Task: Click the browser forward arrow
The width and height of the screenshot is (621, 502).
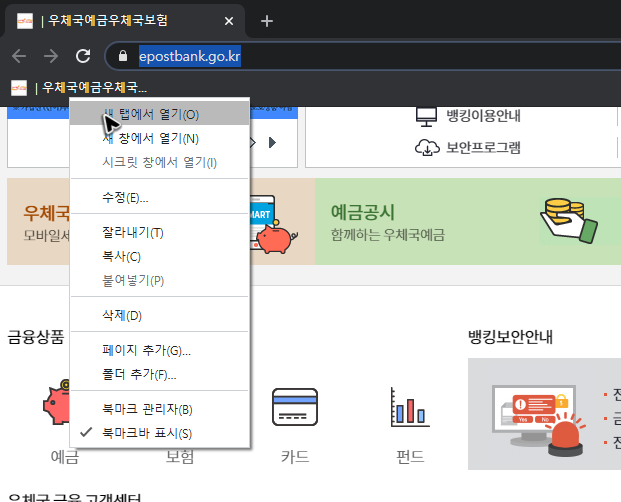Action: tap(51, 56)
